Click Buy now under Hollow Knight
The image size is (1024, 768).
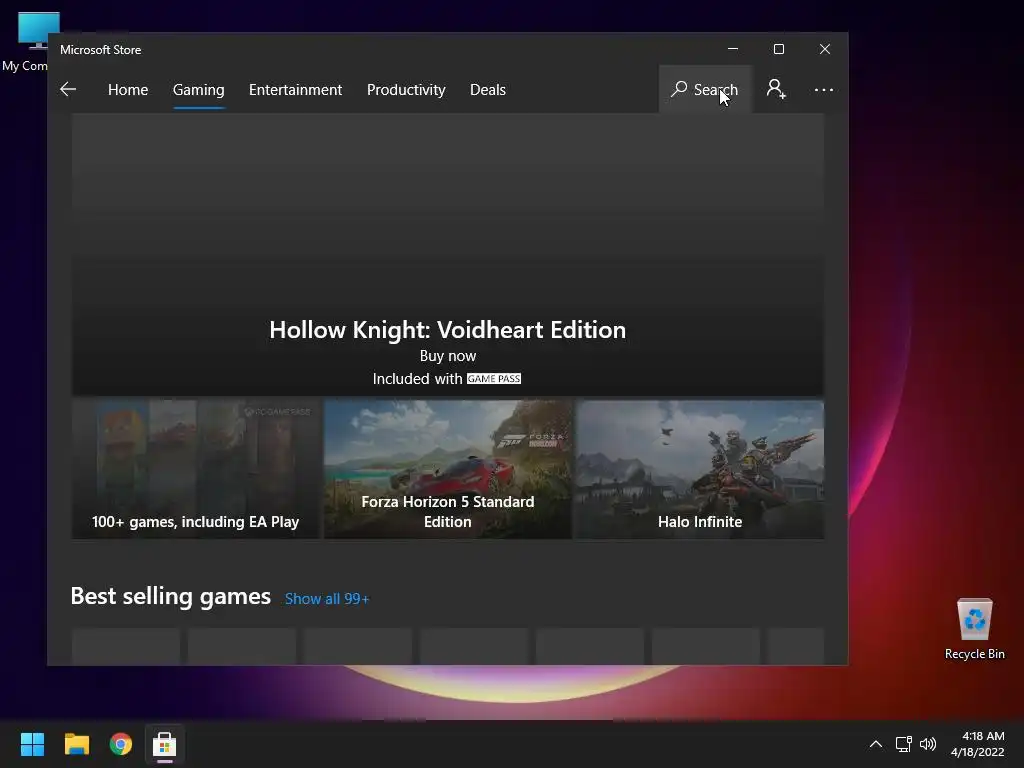pos(447,356)
